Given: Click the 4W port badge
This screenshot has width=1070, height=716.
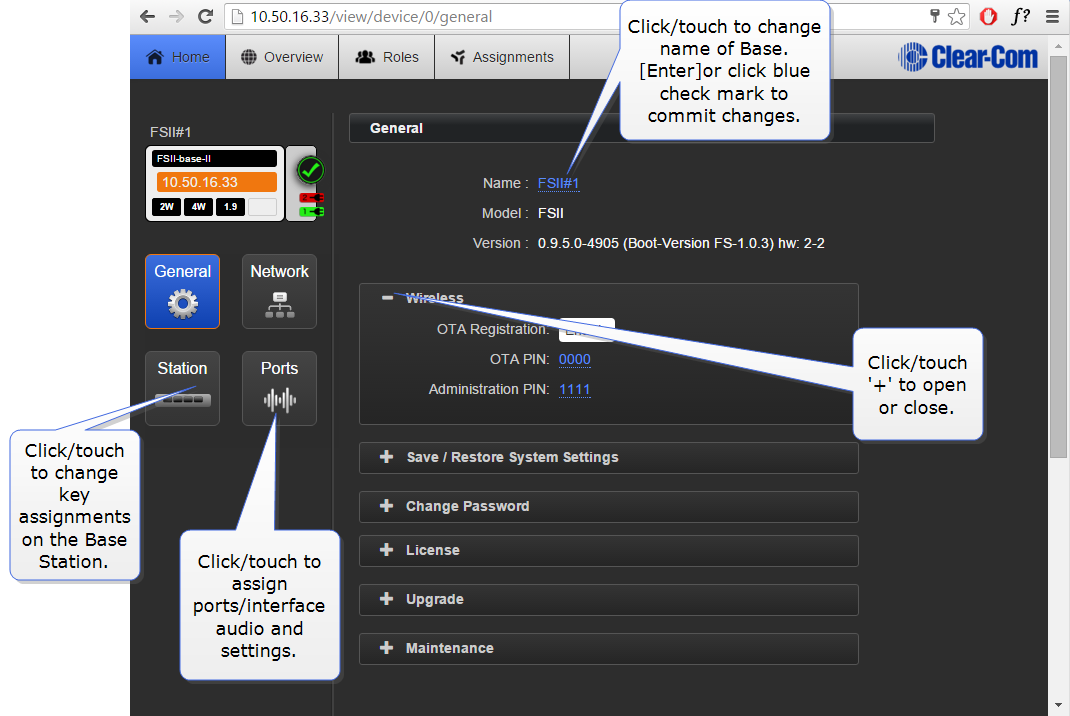Looking at the screenshot, I should [x=199, y=207].
